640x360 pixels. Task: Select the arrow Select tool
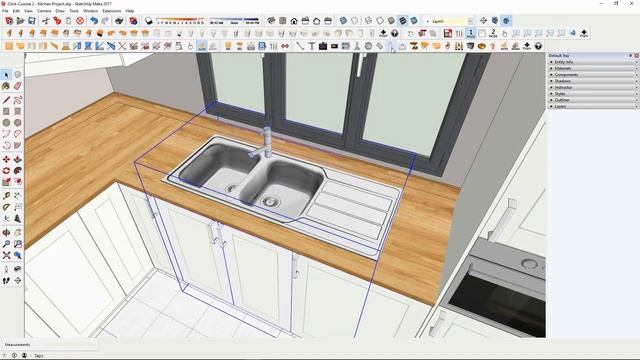click(x=6, y=75)
